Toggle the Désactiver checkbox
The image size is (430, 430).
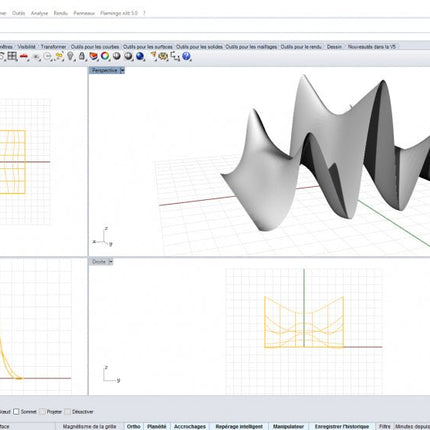[68, 412]
